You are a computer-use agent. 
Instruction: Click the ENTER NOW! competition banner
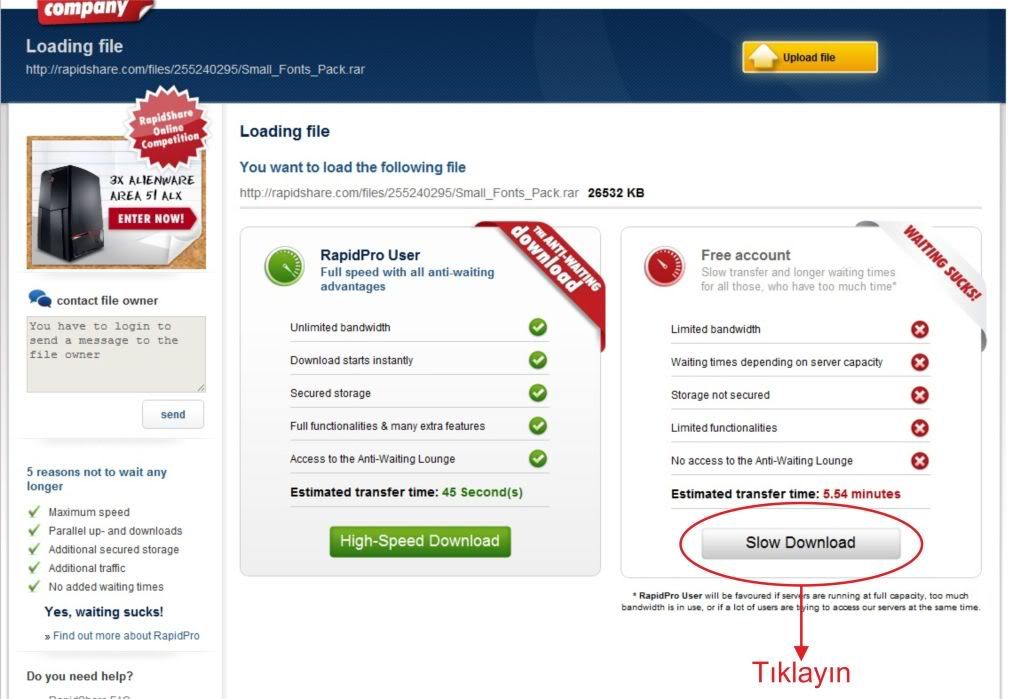[151, 219]
